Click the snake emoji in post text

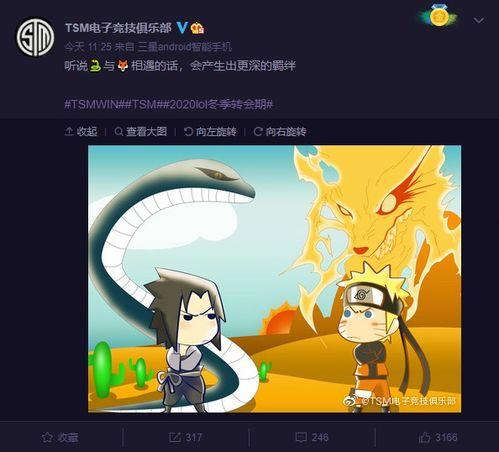coord(95,66)
